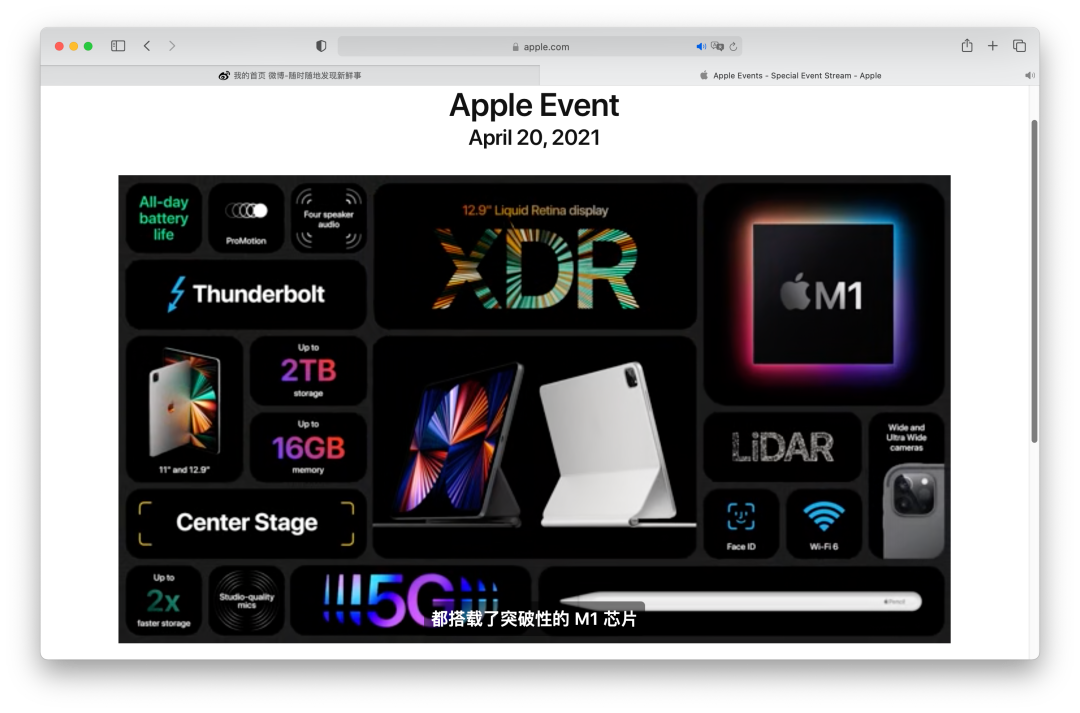Click the 16GB memory tile in the video
The height and width of the screenshot is (713, 1080).
coord(308,447)
